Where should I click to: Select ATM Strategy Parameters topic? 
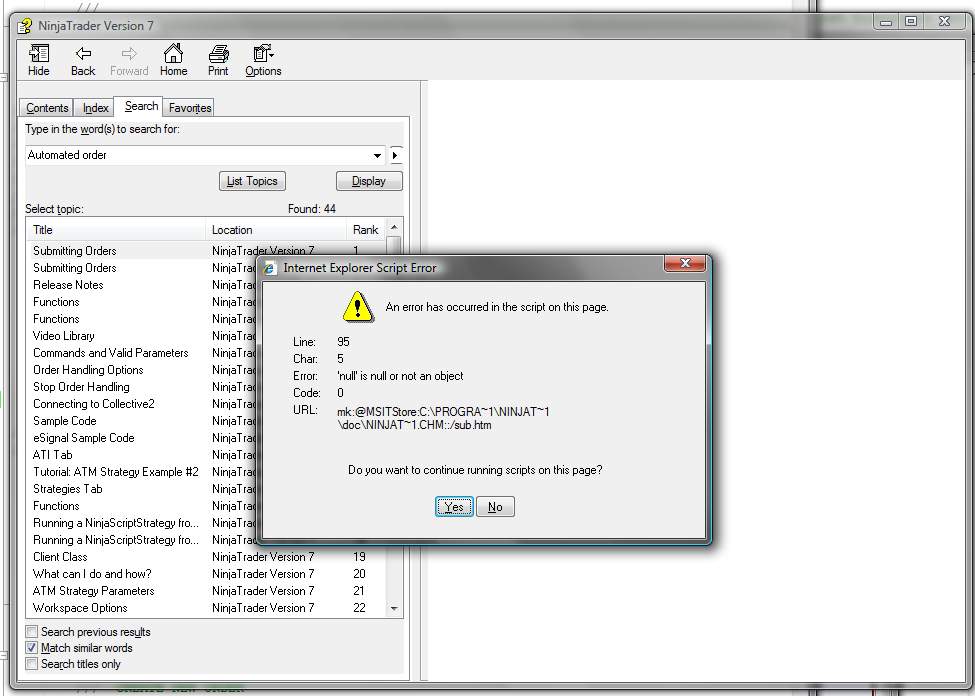94,591
